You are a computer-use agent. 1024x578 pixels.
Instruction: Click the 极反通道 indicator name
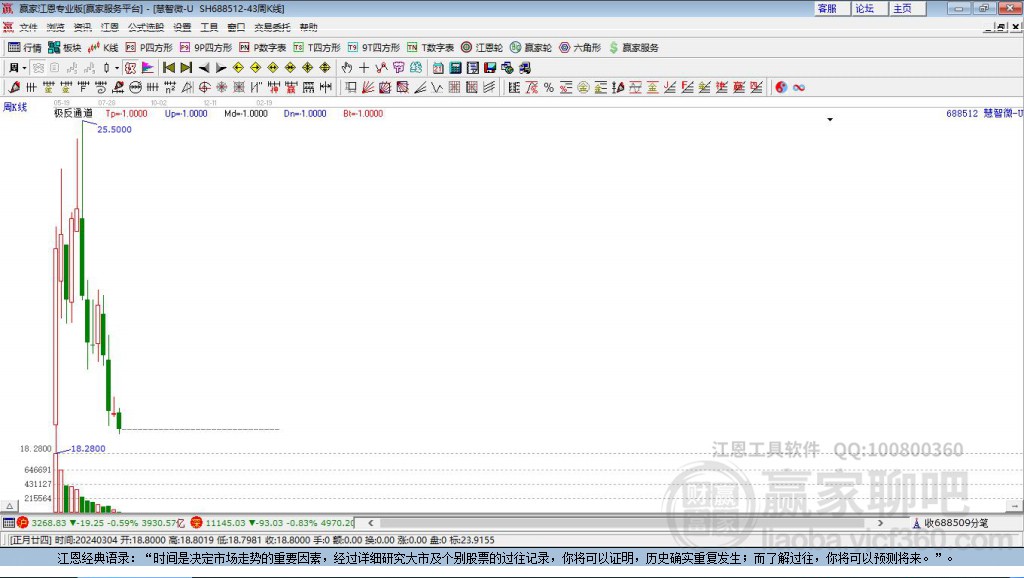coord(73,113)
